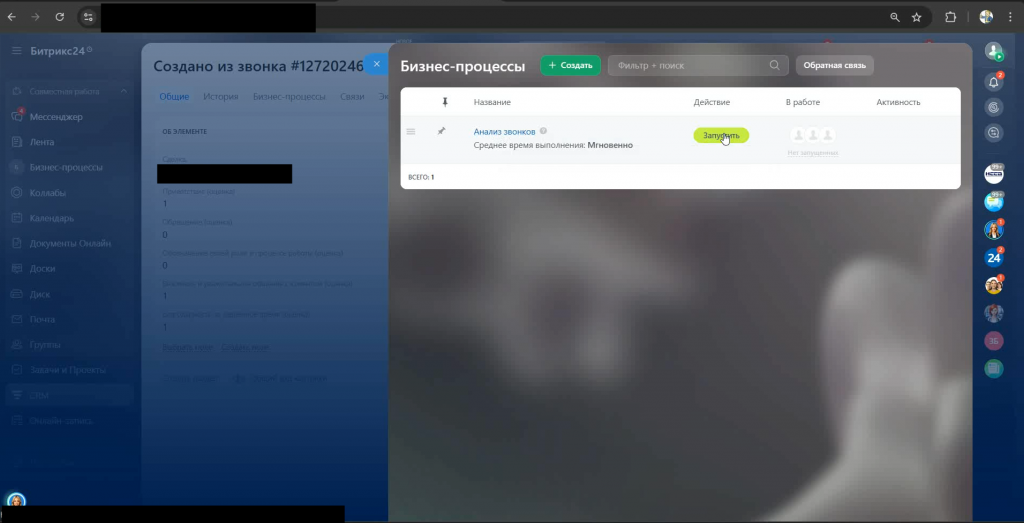This screenshot has width=1024, height=523.
Task: Switch to the Связи tab
Action: click(x=352, y=97)
